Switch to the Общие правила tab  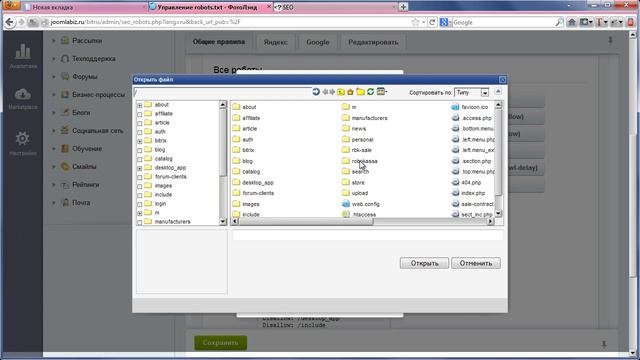[219, 42]
